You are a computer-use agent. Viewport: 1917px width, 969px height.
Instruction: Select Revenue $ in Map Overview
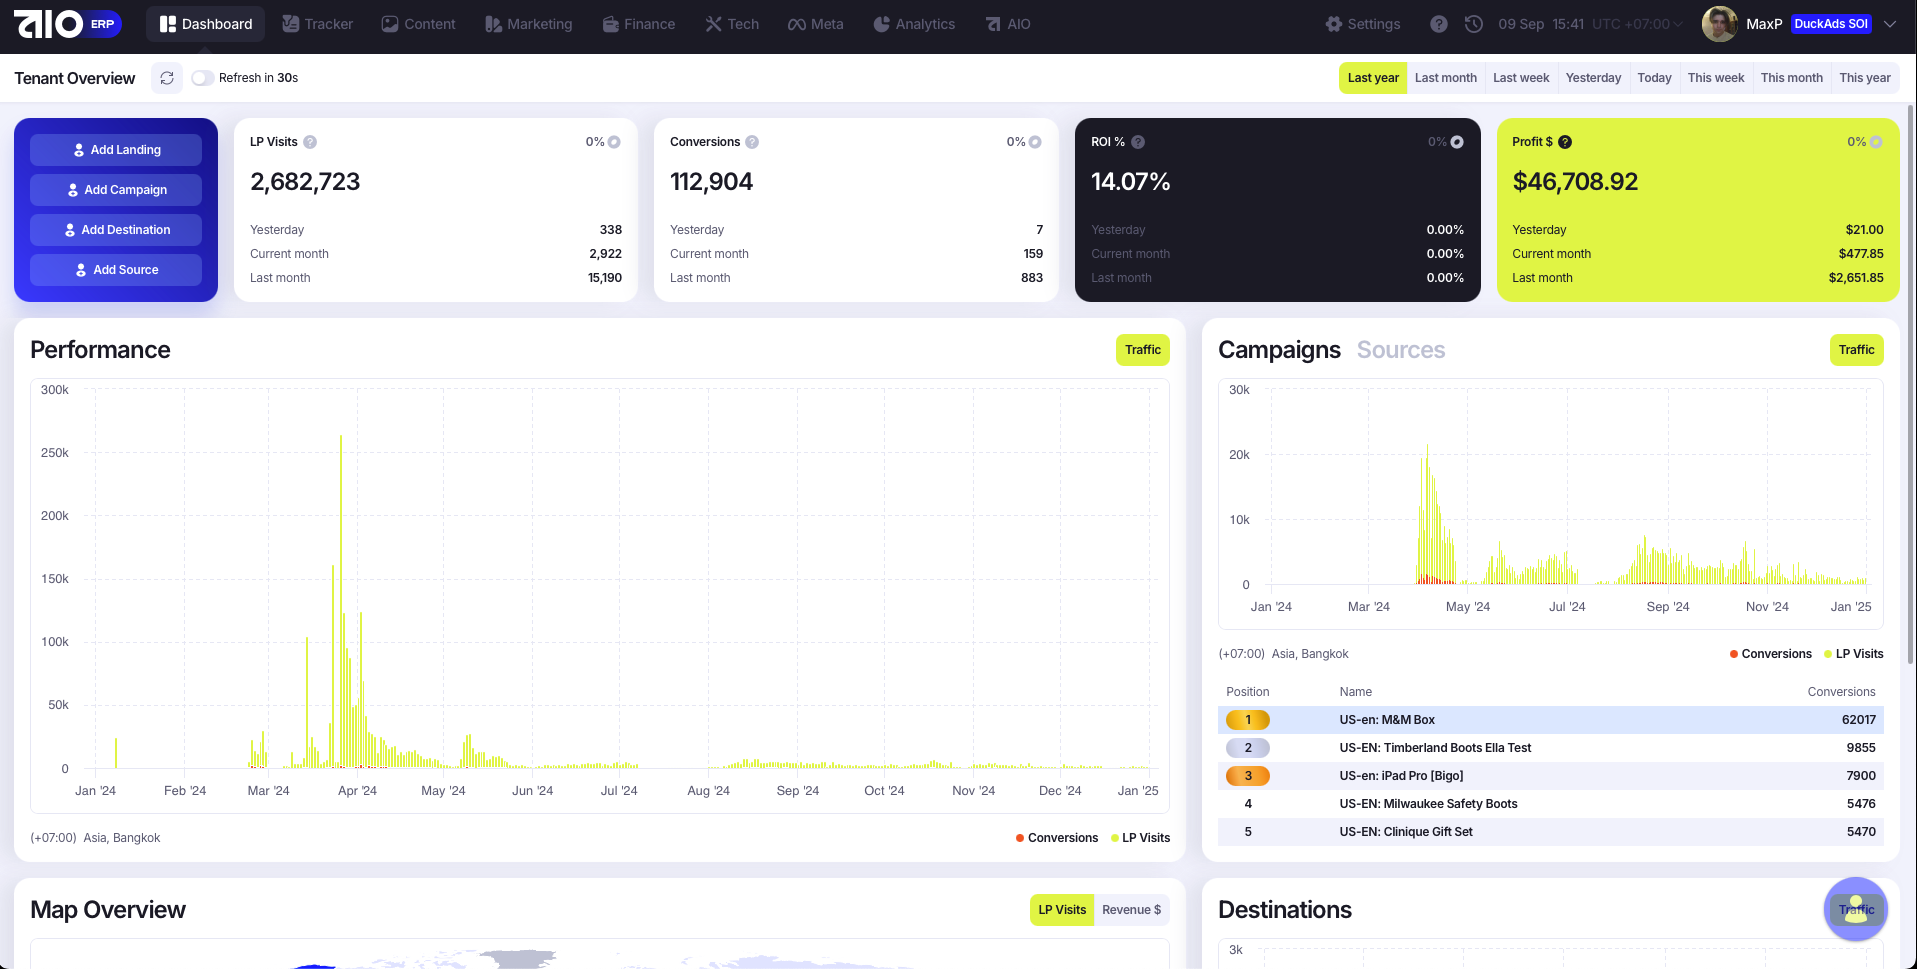coord(1132,910)
